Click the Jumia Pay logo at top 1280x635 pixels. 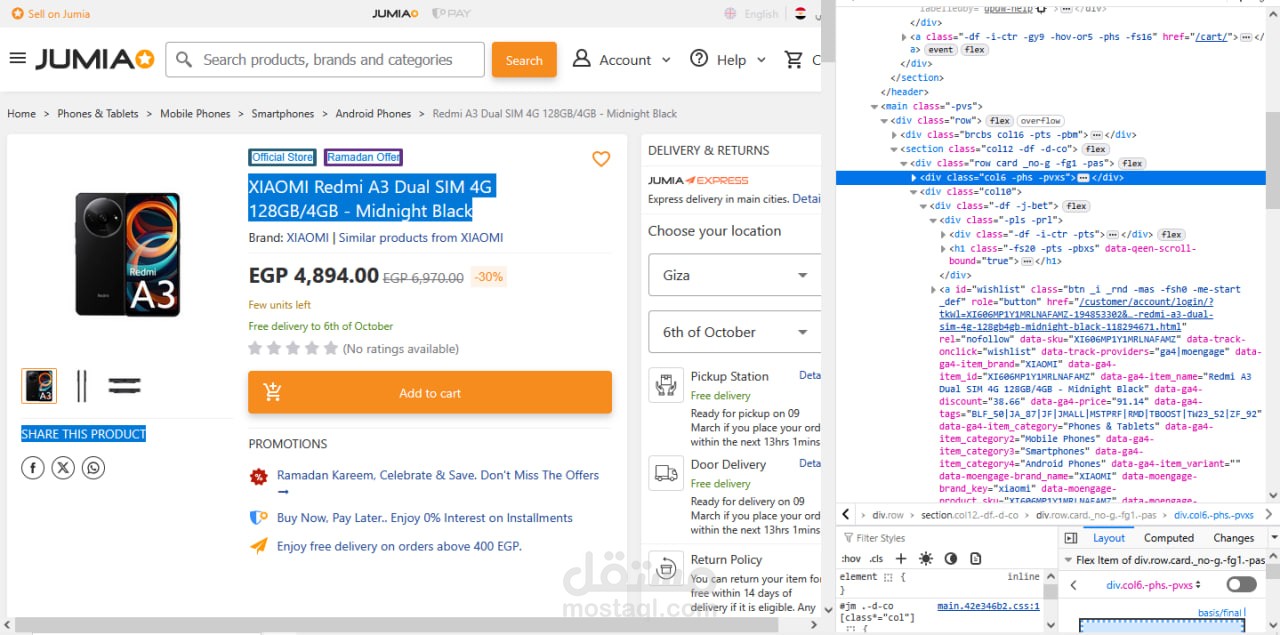(x=451, y=13)
